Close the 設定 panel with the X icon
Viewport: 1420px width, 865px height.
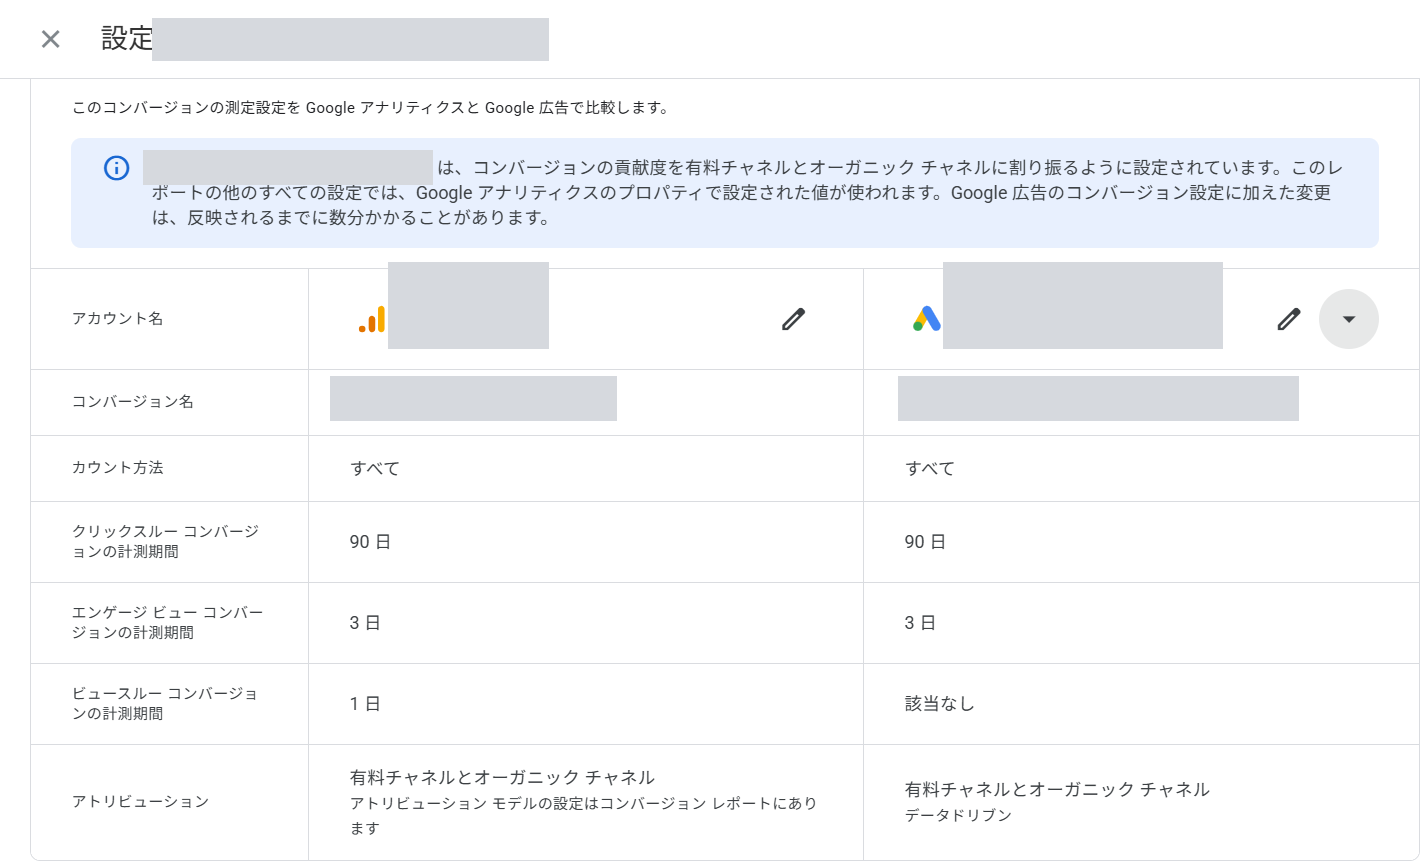(50, 39)
